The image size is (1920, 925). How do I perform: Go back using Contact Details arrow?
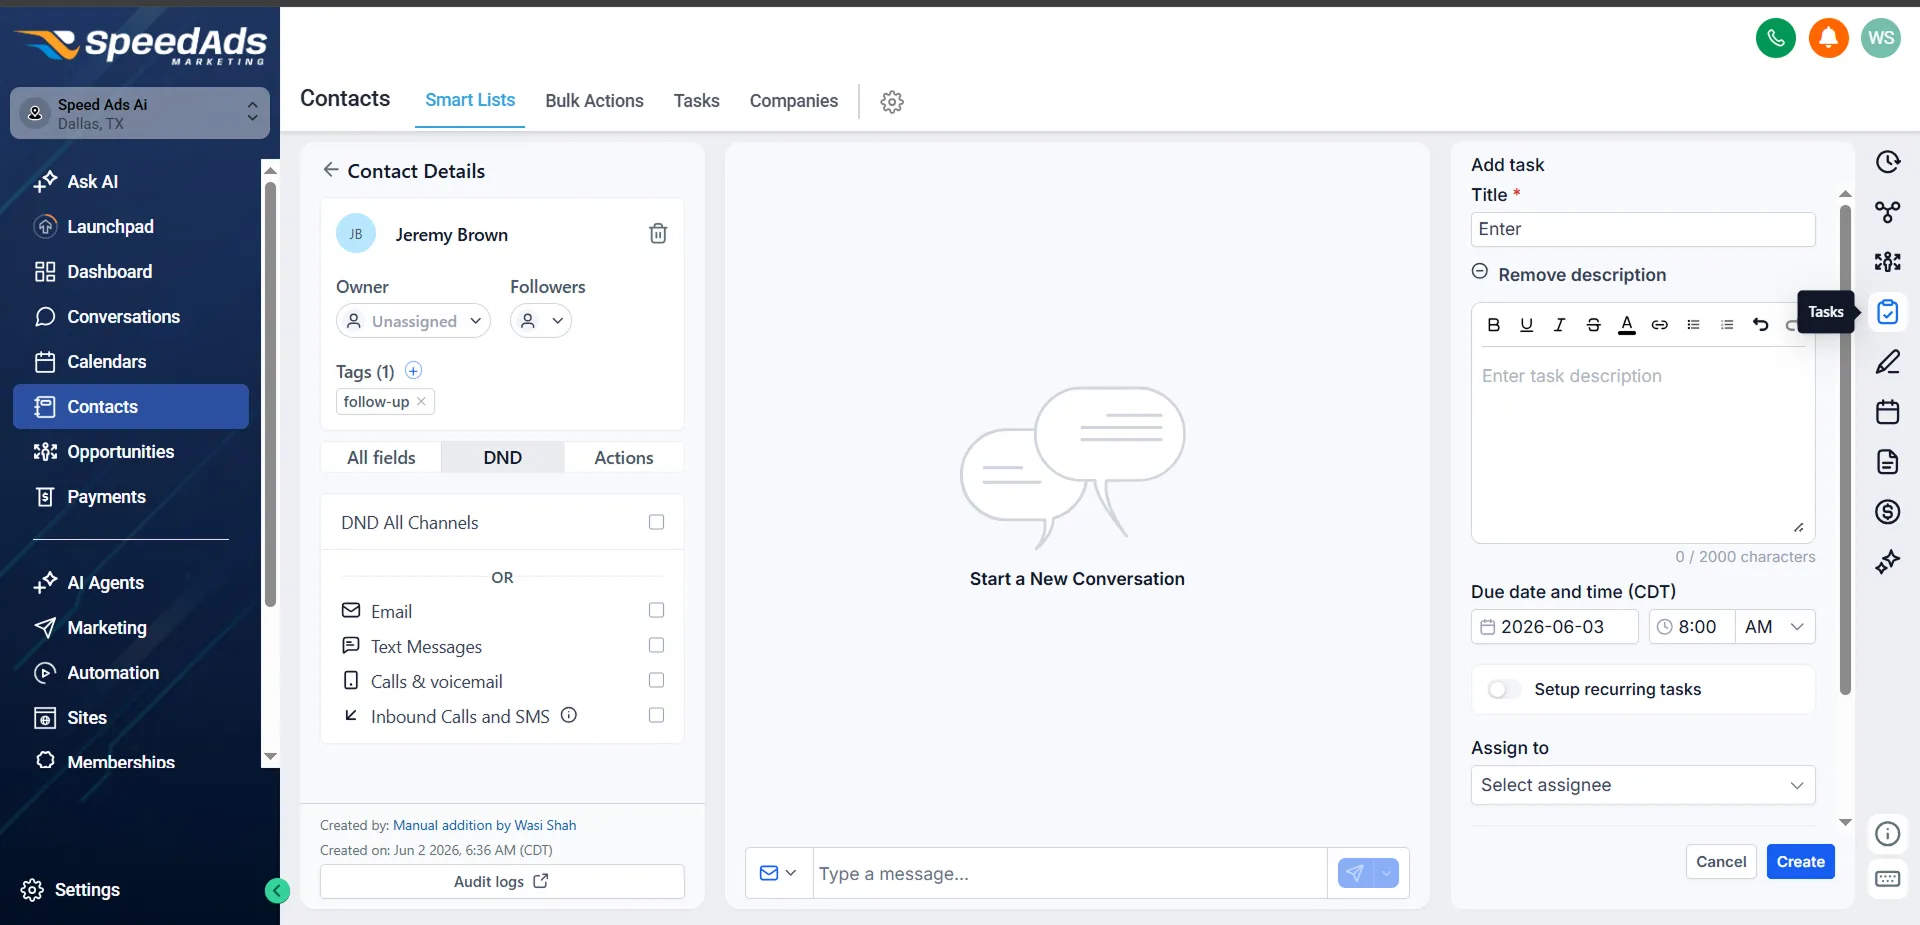coord(331,170)
